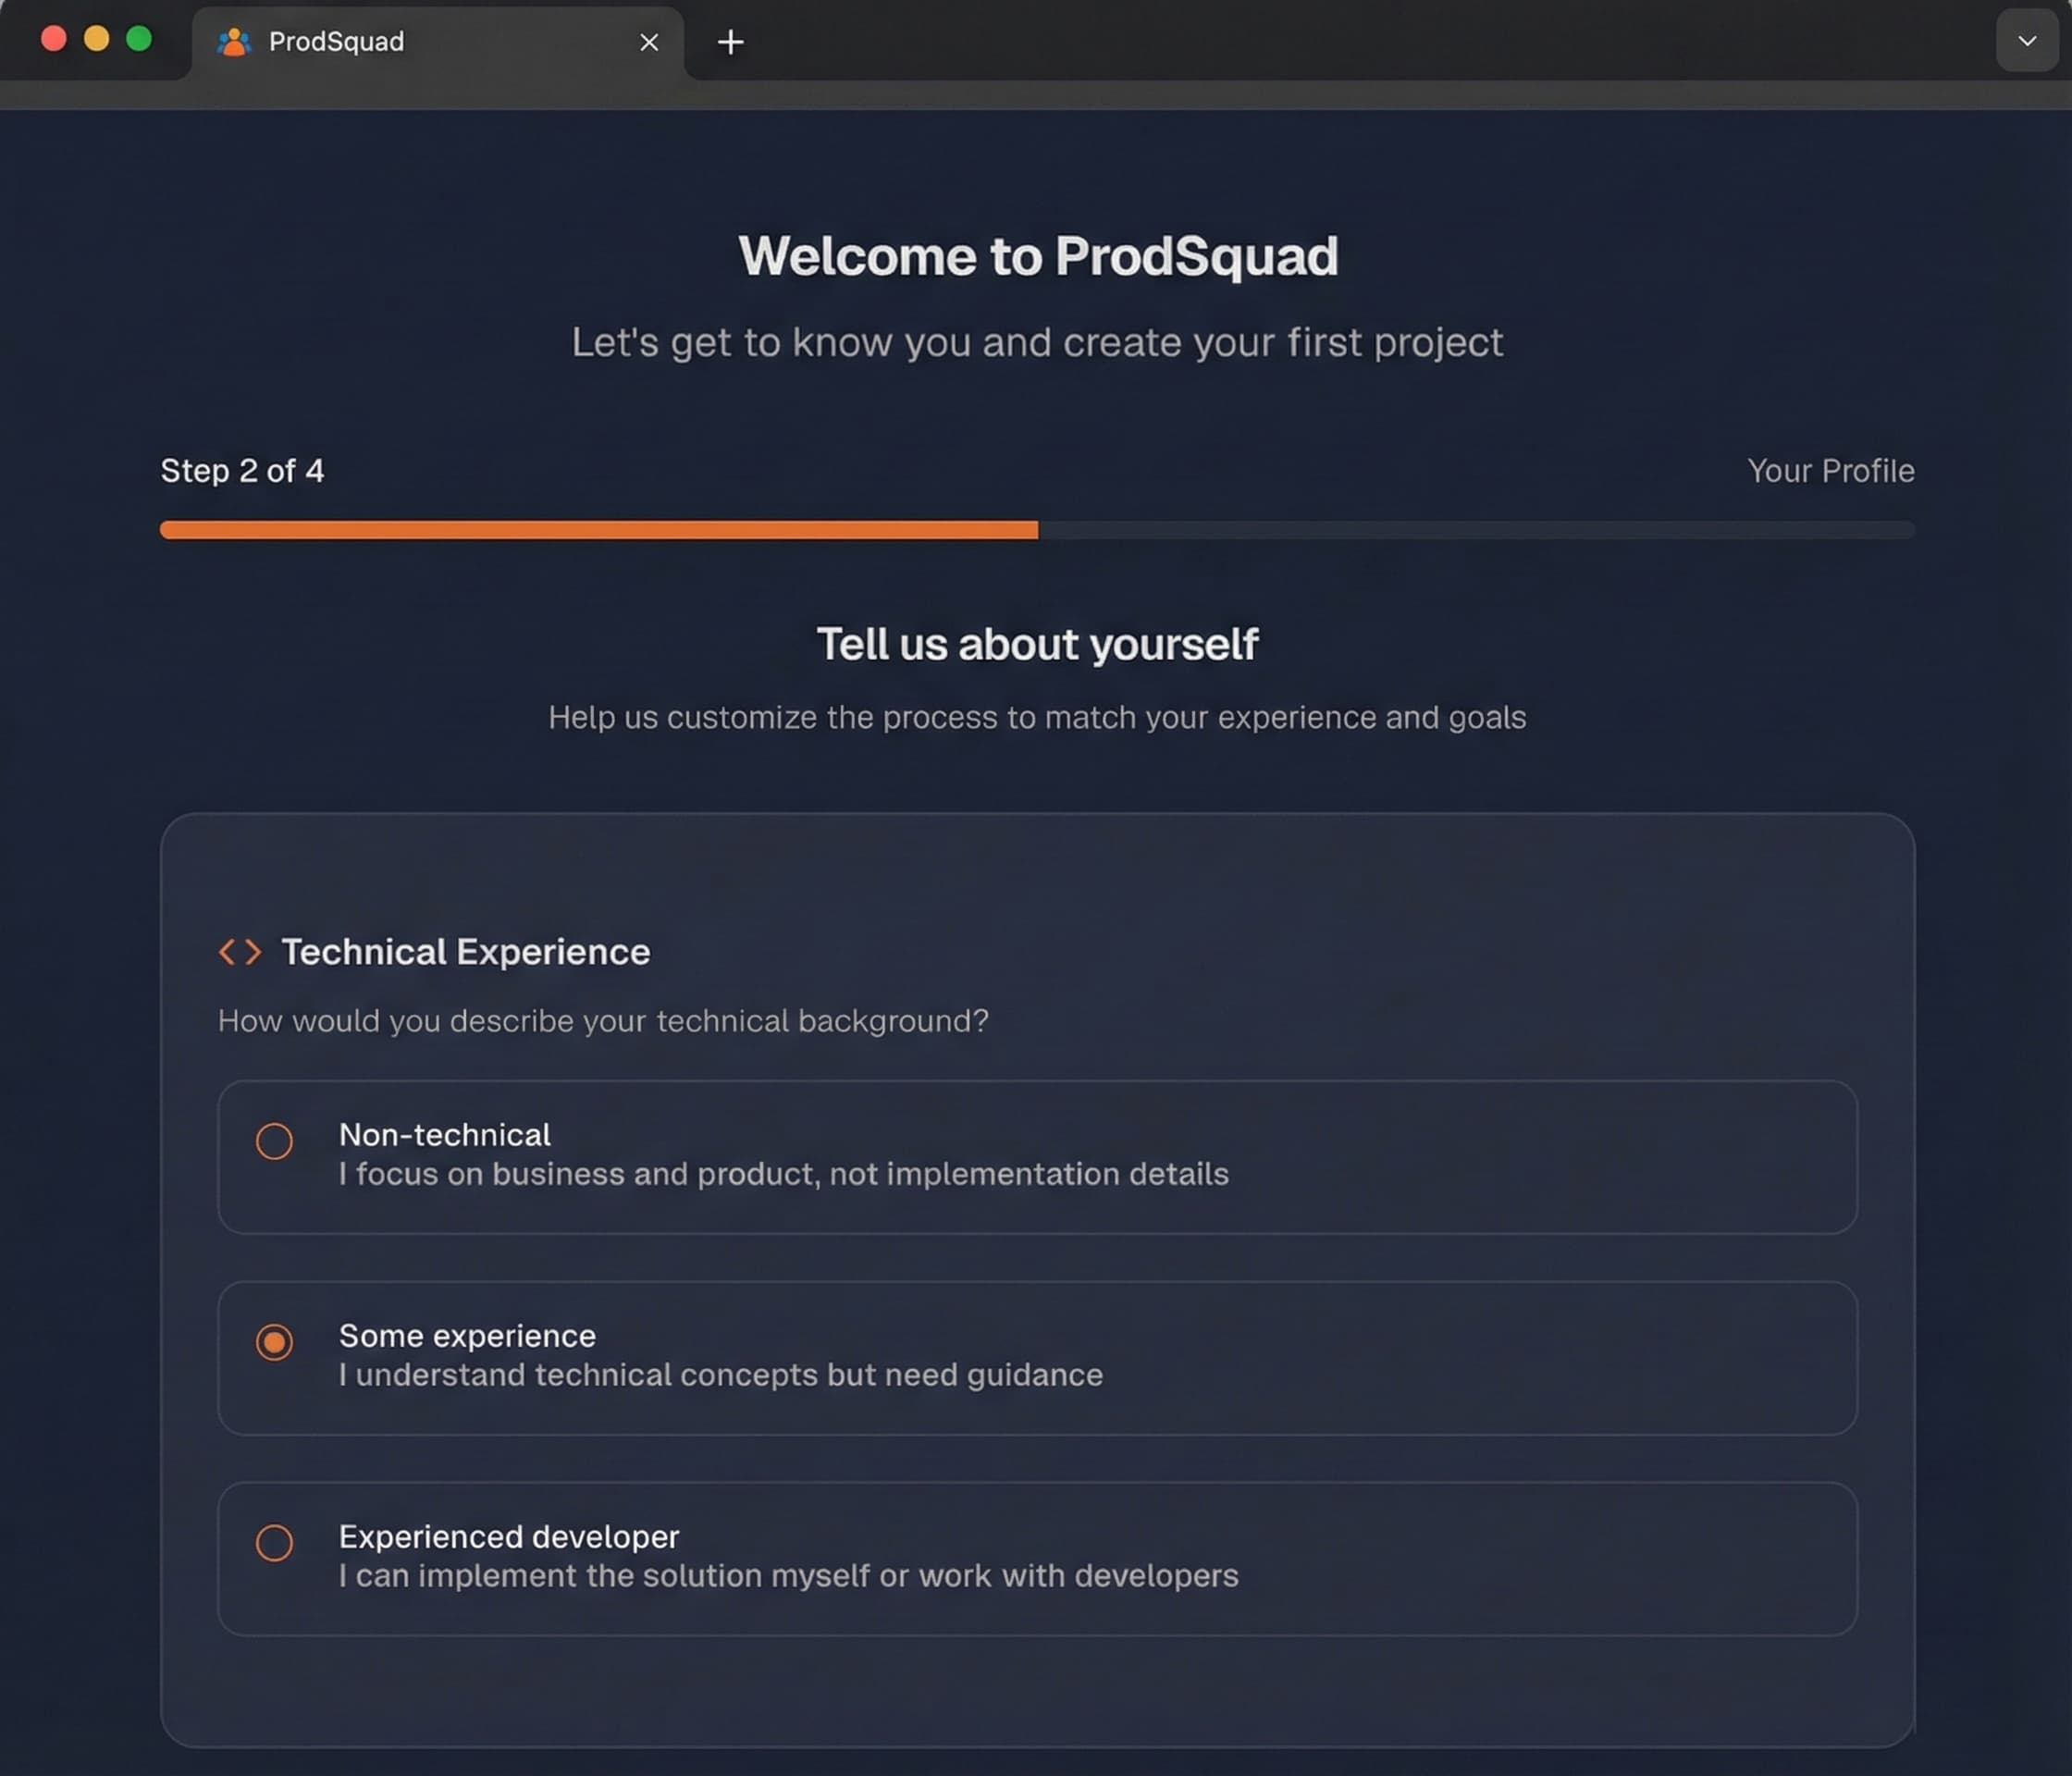The width and height of the screenshot is (2072, 1776).
Task: Close the ProdSquad tab with the X icon
Action: (x=649, y=42)
